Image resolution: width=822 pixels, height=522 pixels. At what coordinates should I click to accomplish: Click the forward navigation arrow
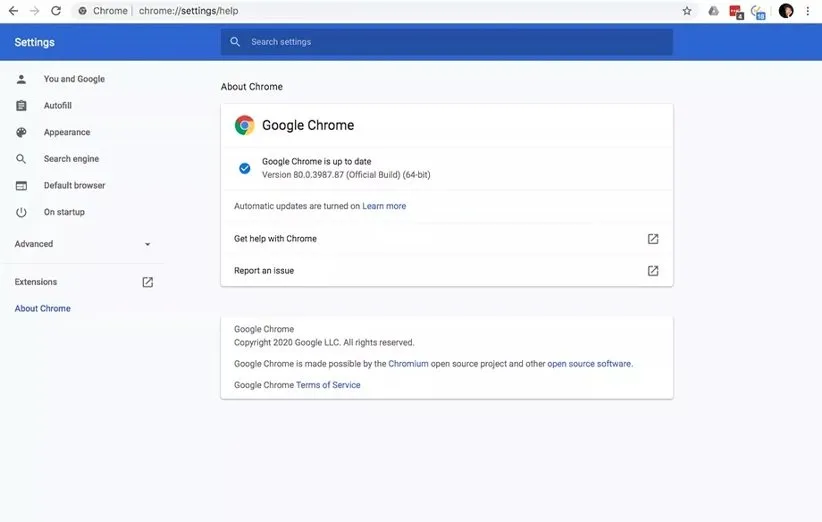(x=35, y=11)
